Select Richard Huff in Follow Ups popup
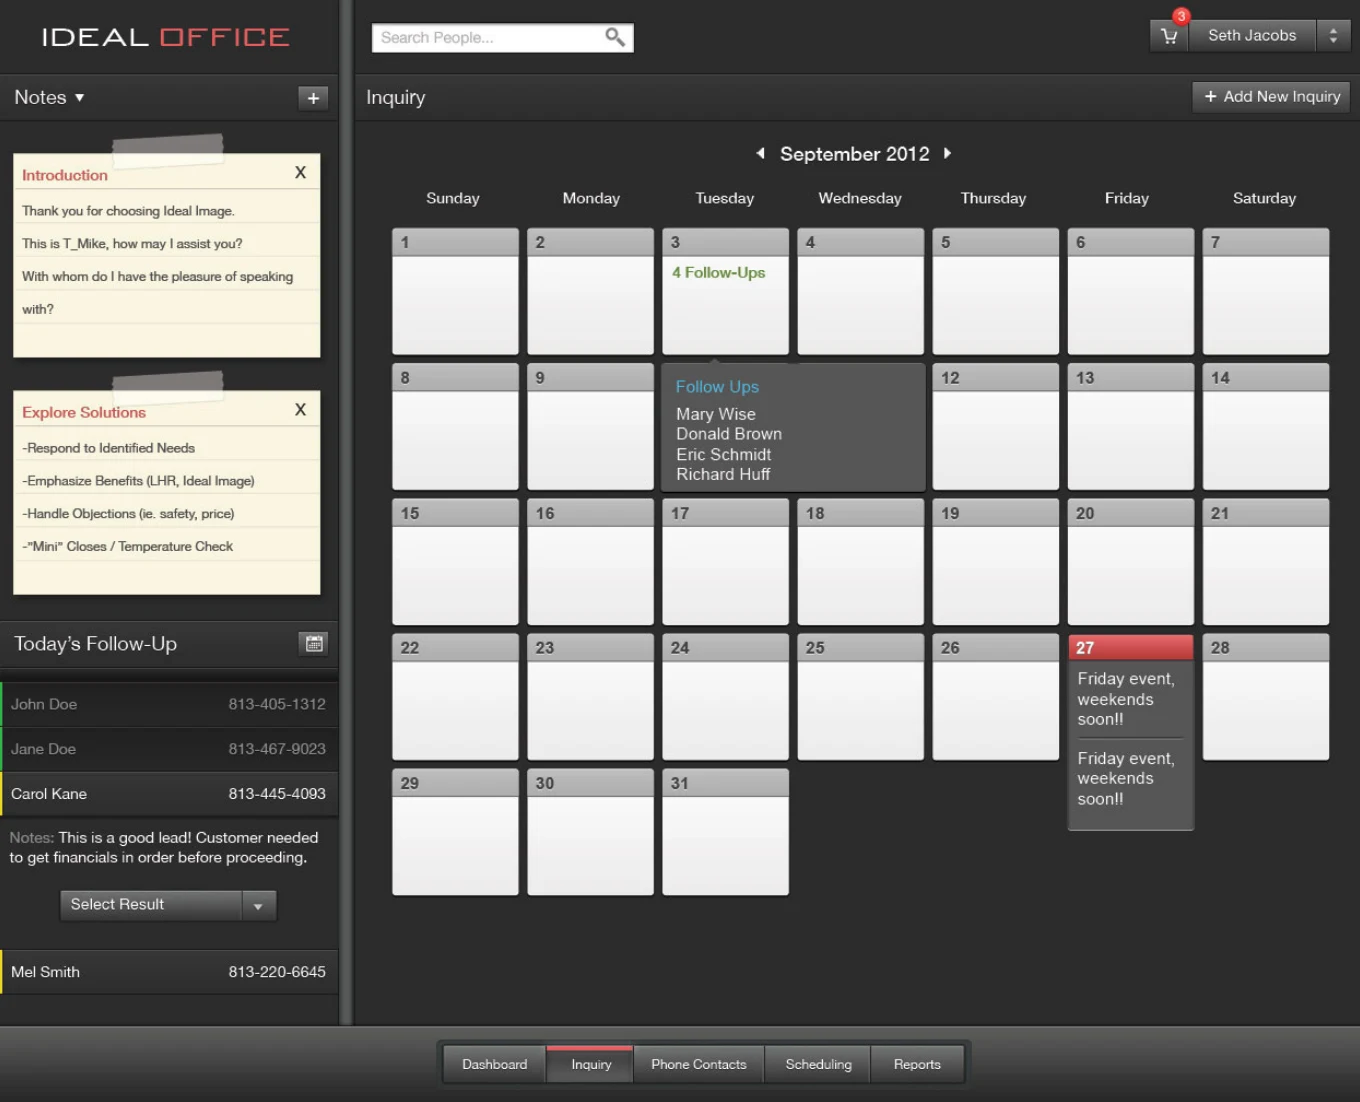Screen dimensions: 1360x1102 (x=723, y=474)
